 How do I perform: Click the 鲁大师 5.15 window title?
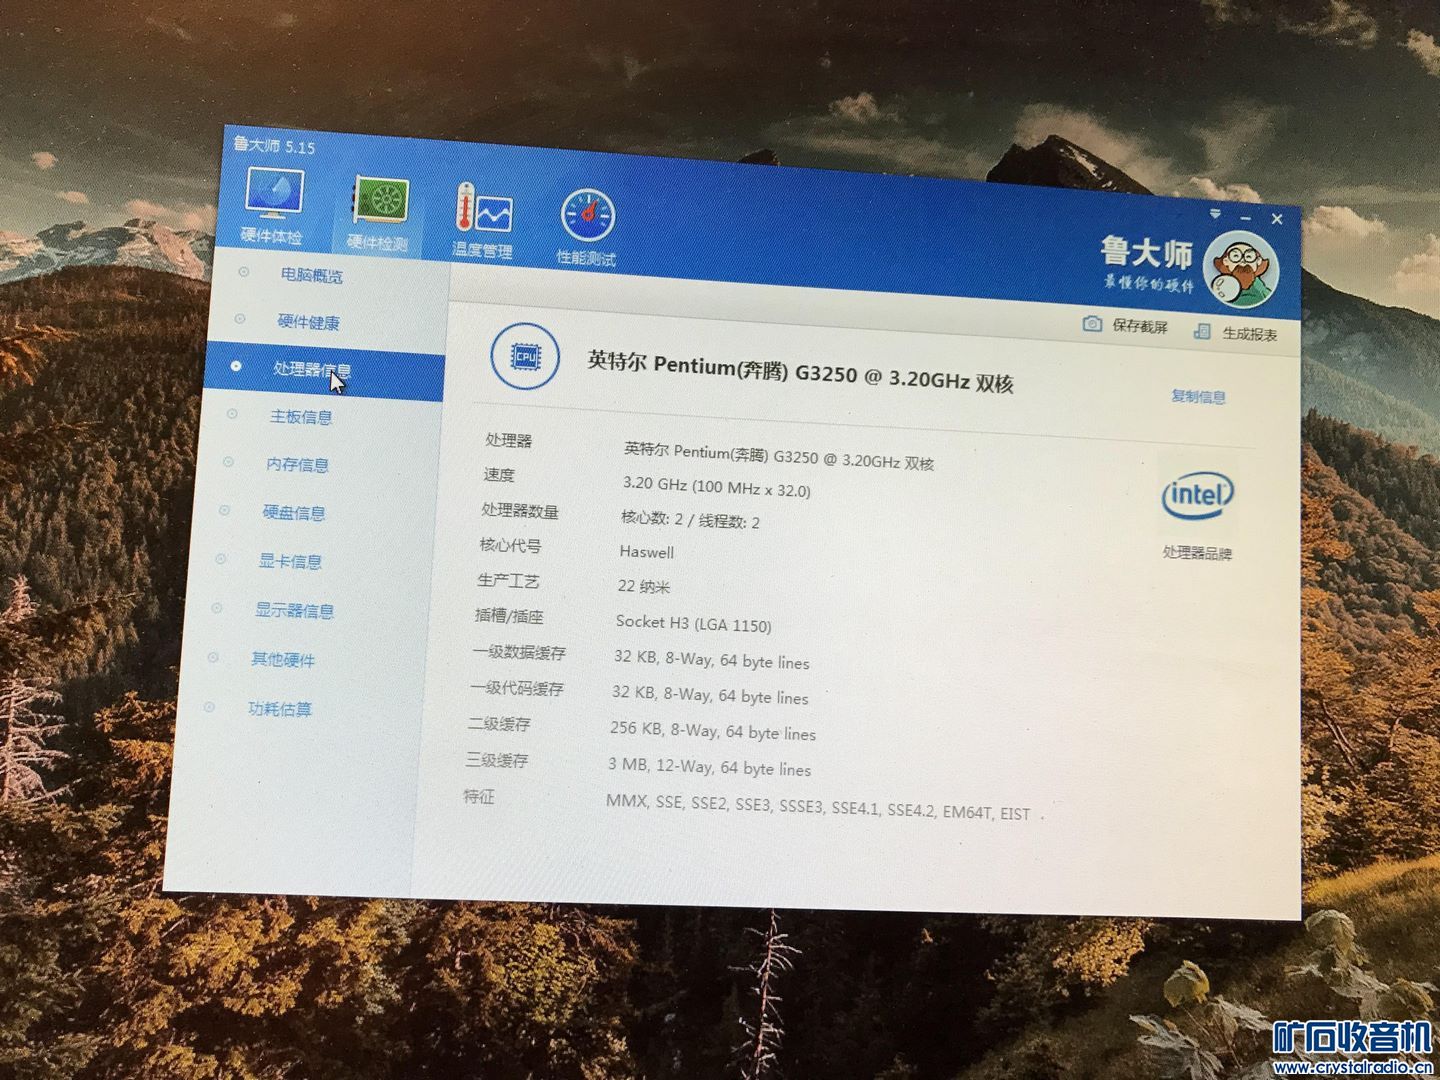click(x=274, y=146)
